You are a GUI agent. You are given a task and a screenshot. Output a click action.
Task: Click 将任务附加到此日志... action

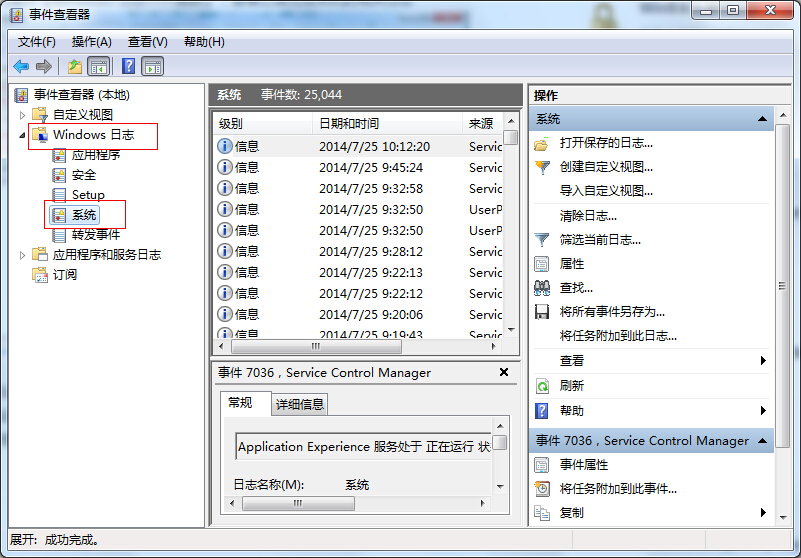click(x=618, y=336)
